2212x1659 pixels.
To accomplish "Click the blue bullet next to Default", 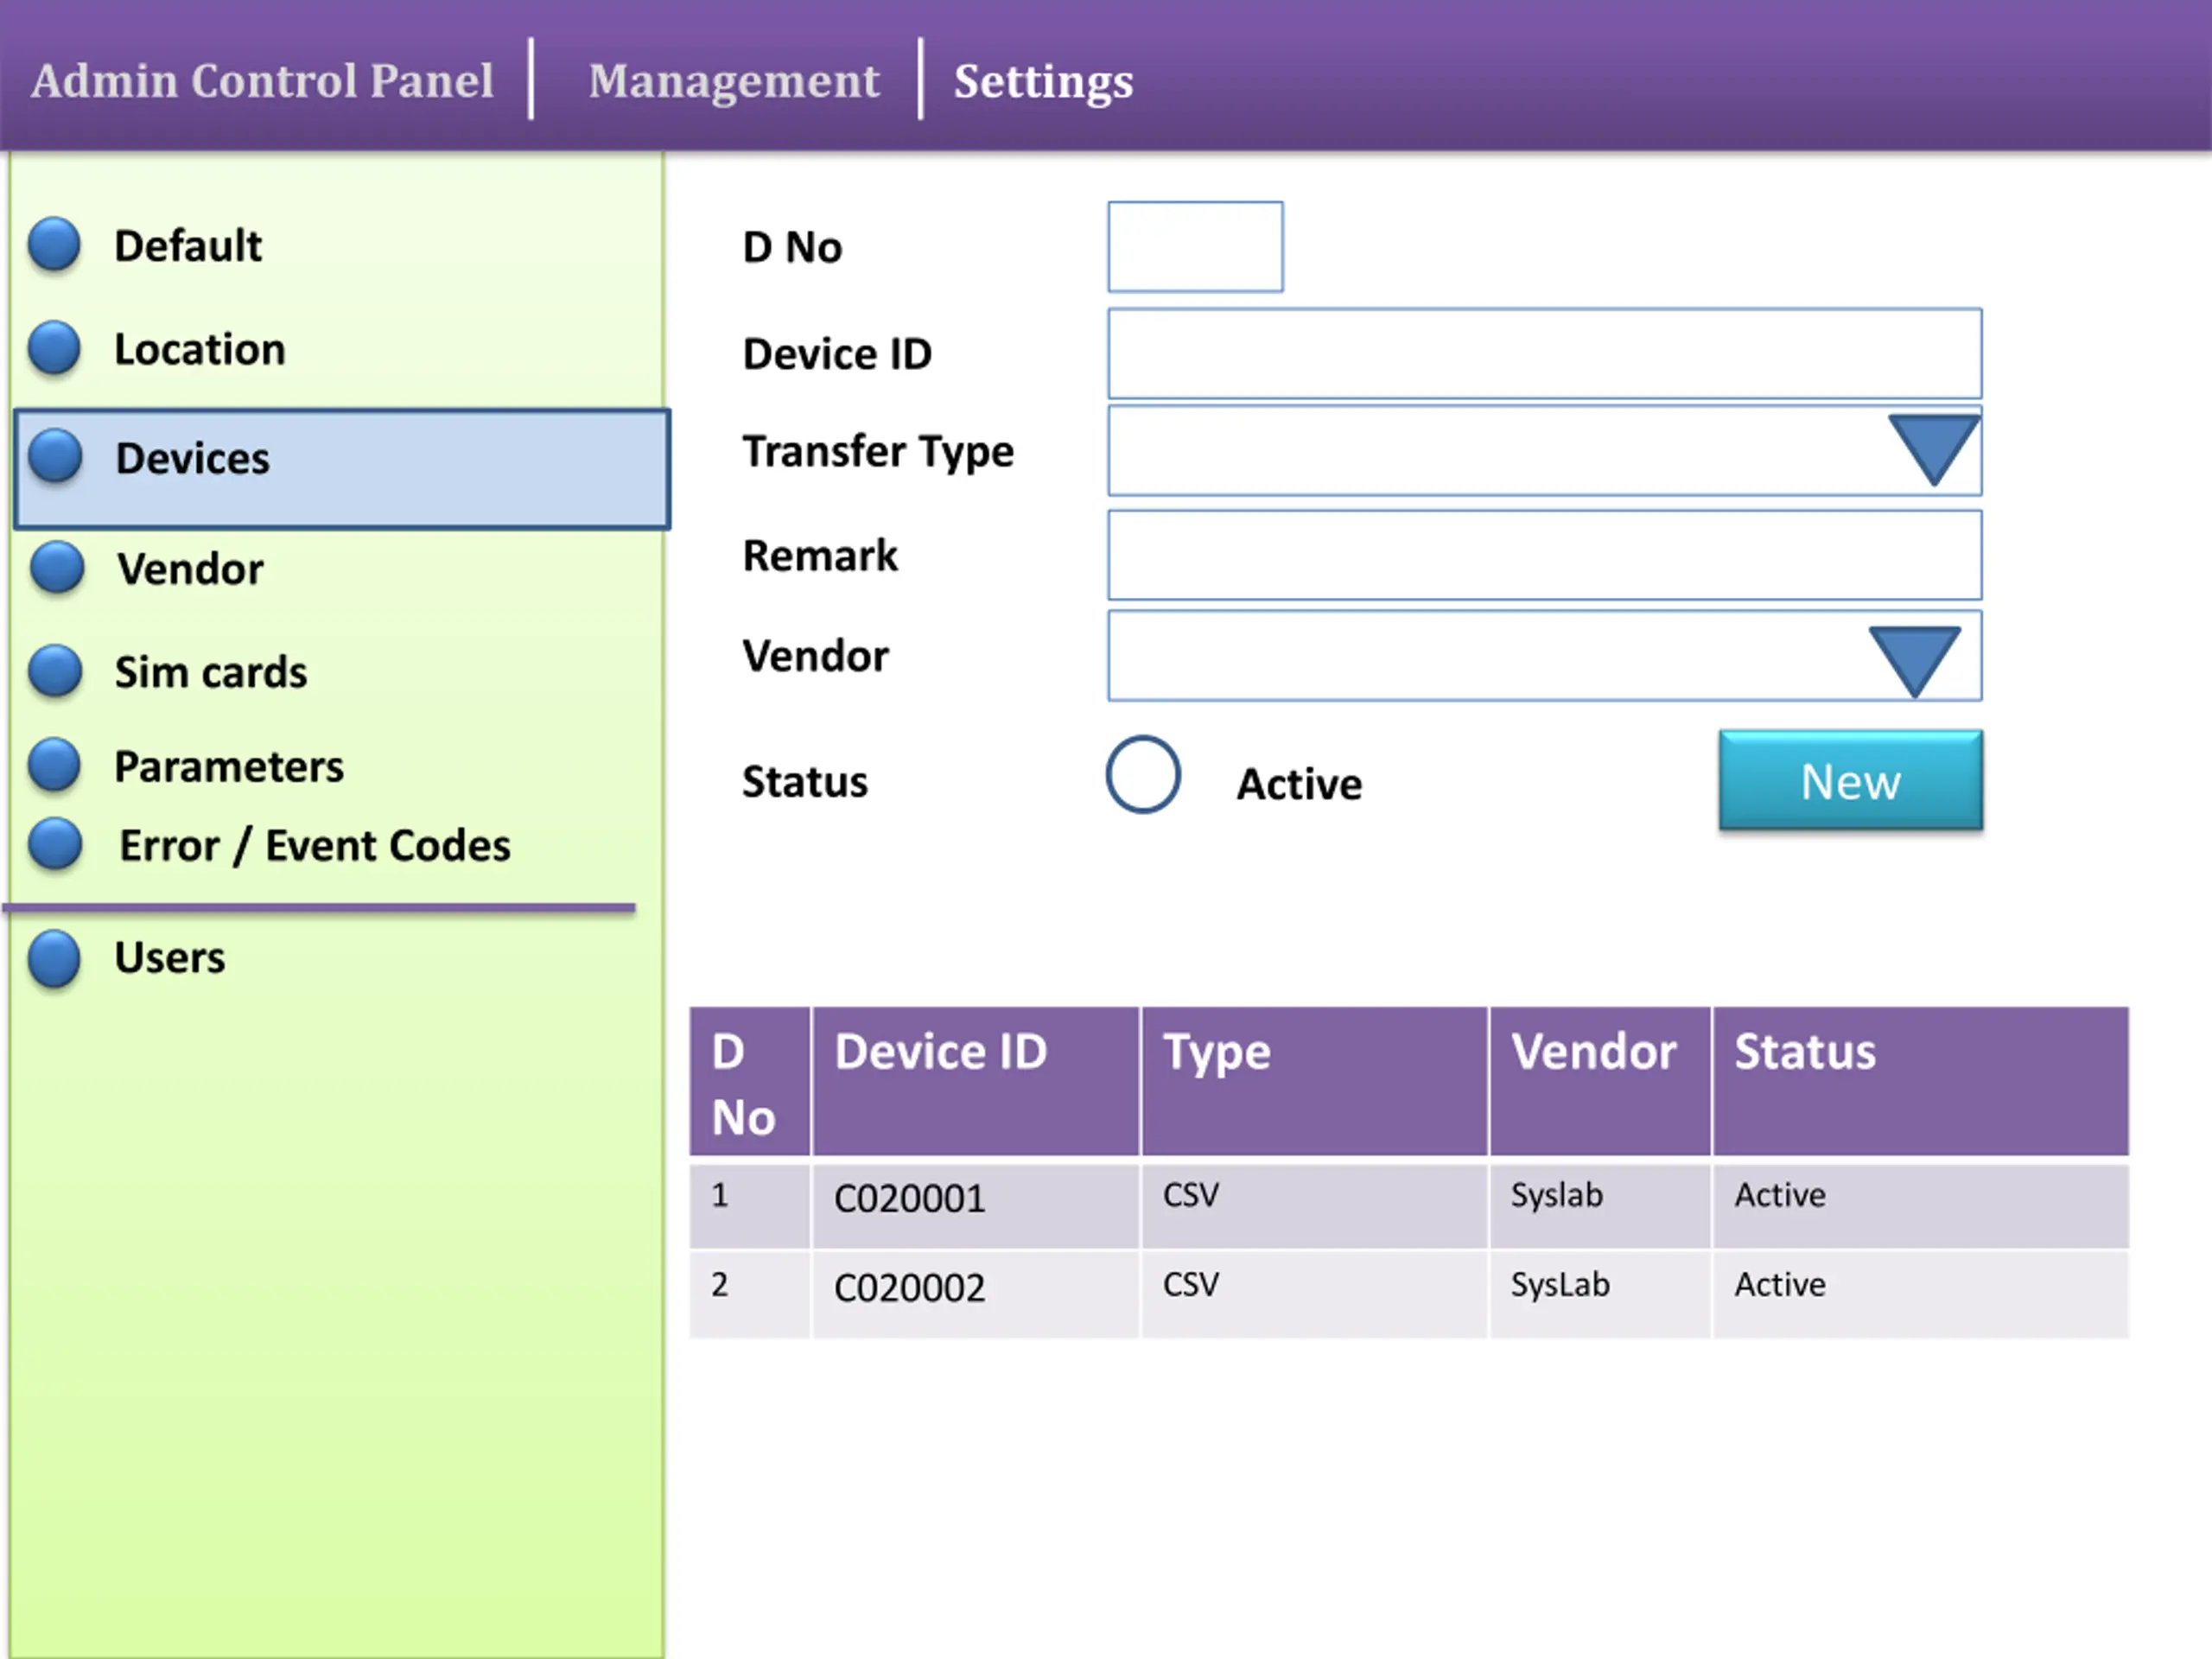I will point(54,245).
